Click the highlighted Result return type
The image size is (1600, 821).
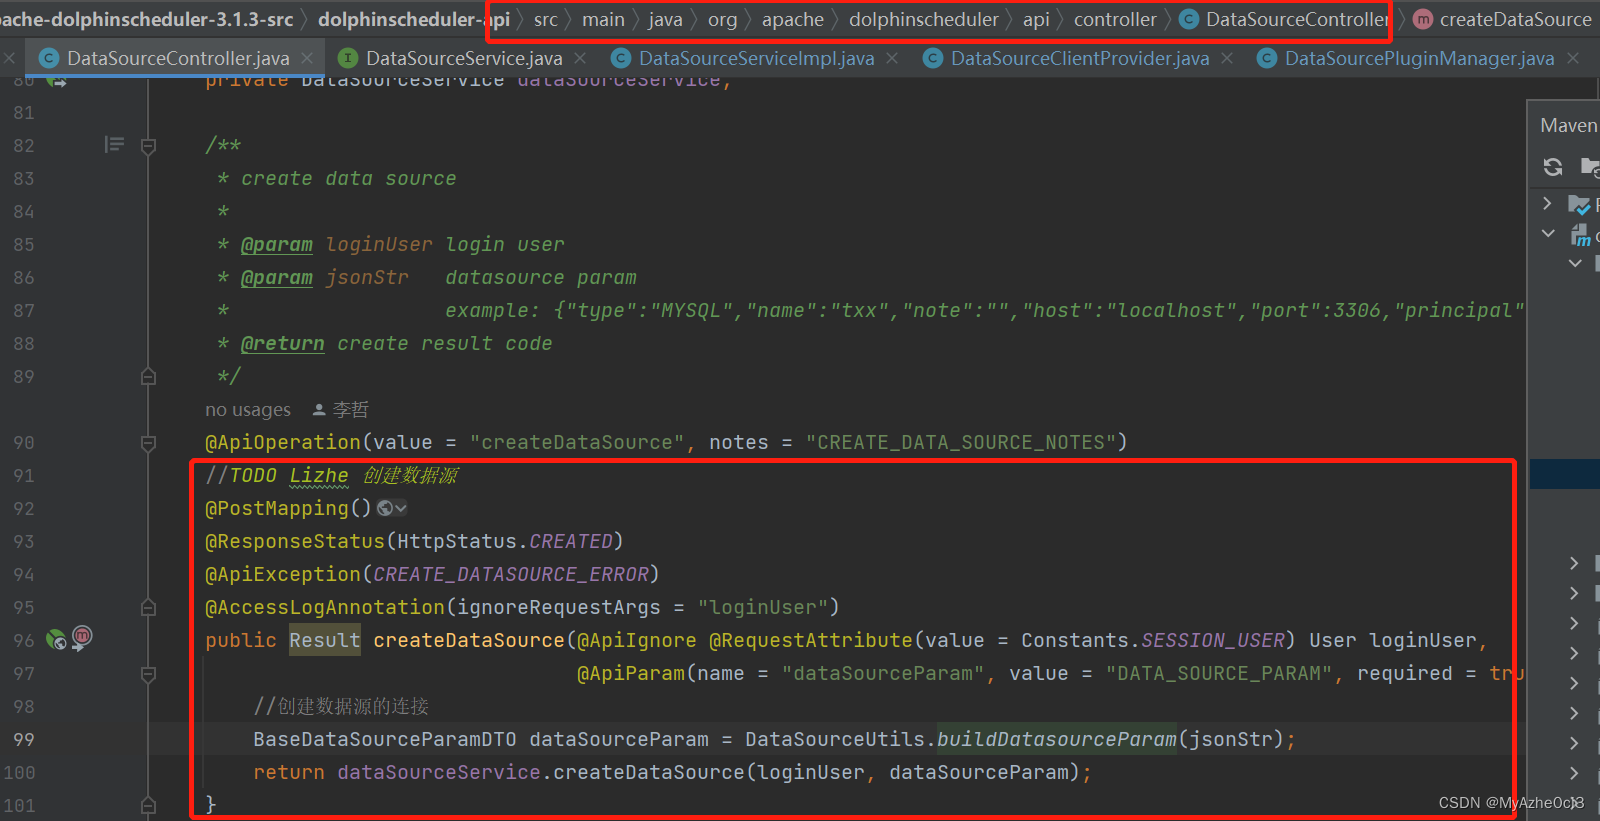point(325,640)
